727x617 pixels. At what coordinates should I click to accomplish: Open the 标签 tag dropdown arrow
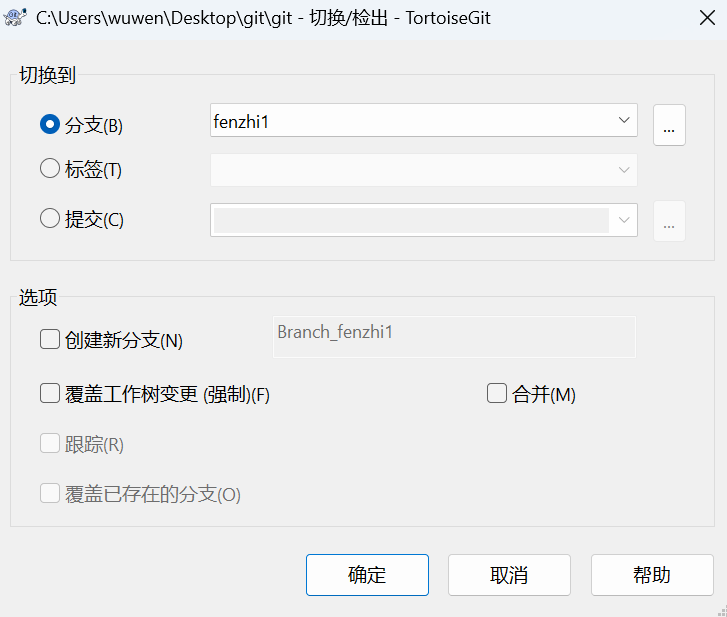[624, 170]
